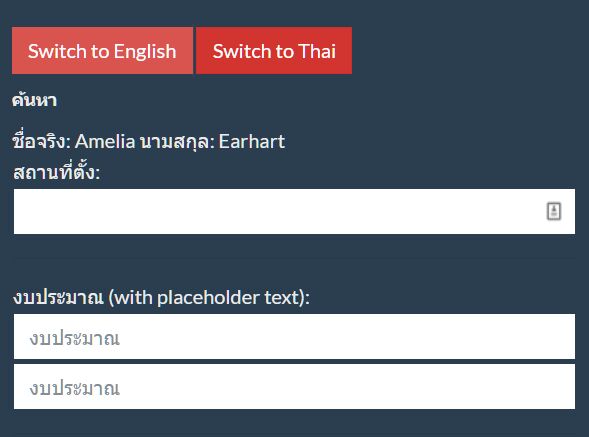Focus the first งบประมาณ placeholder input
This screenshot has width=589, height=437.
tap(294, 337)
